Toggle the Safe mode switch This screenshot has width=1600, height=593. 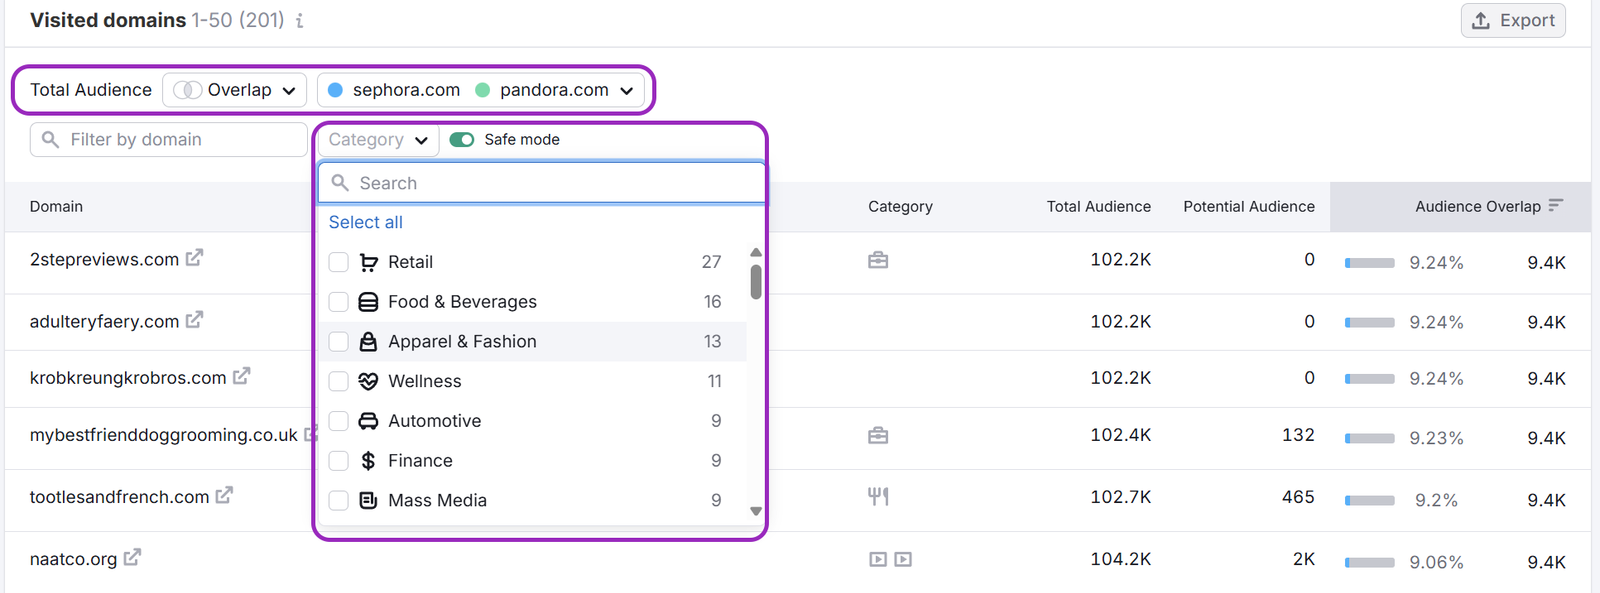tap(462, 140)
